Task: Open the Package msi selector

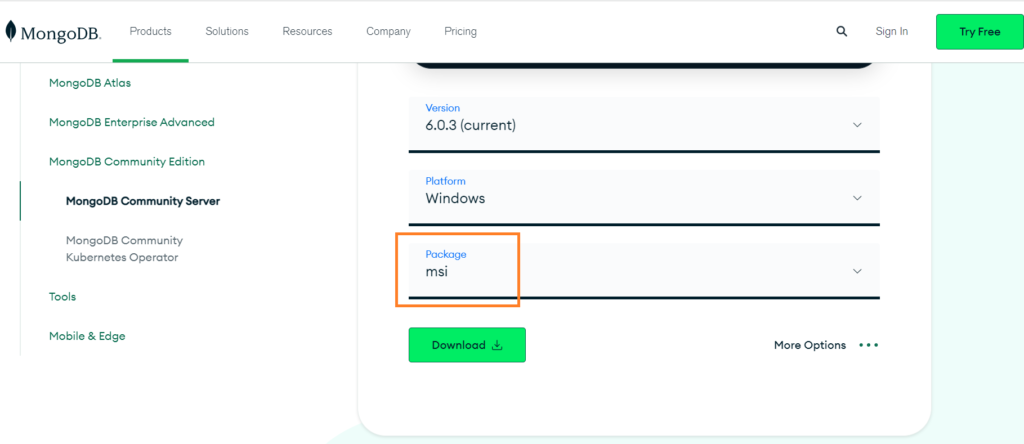Action: coord(644,270)
